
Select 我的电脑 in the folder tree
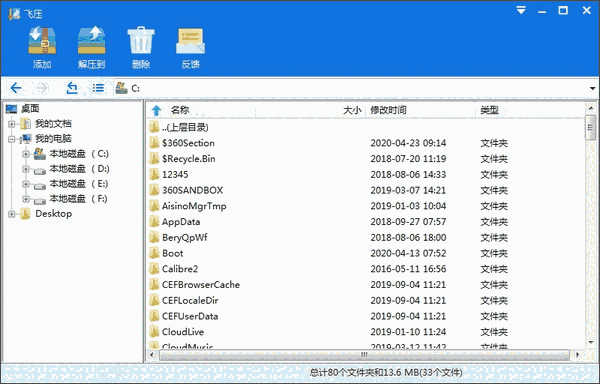coord(53,138)
